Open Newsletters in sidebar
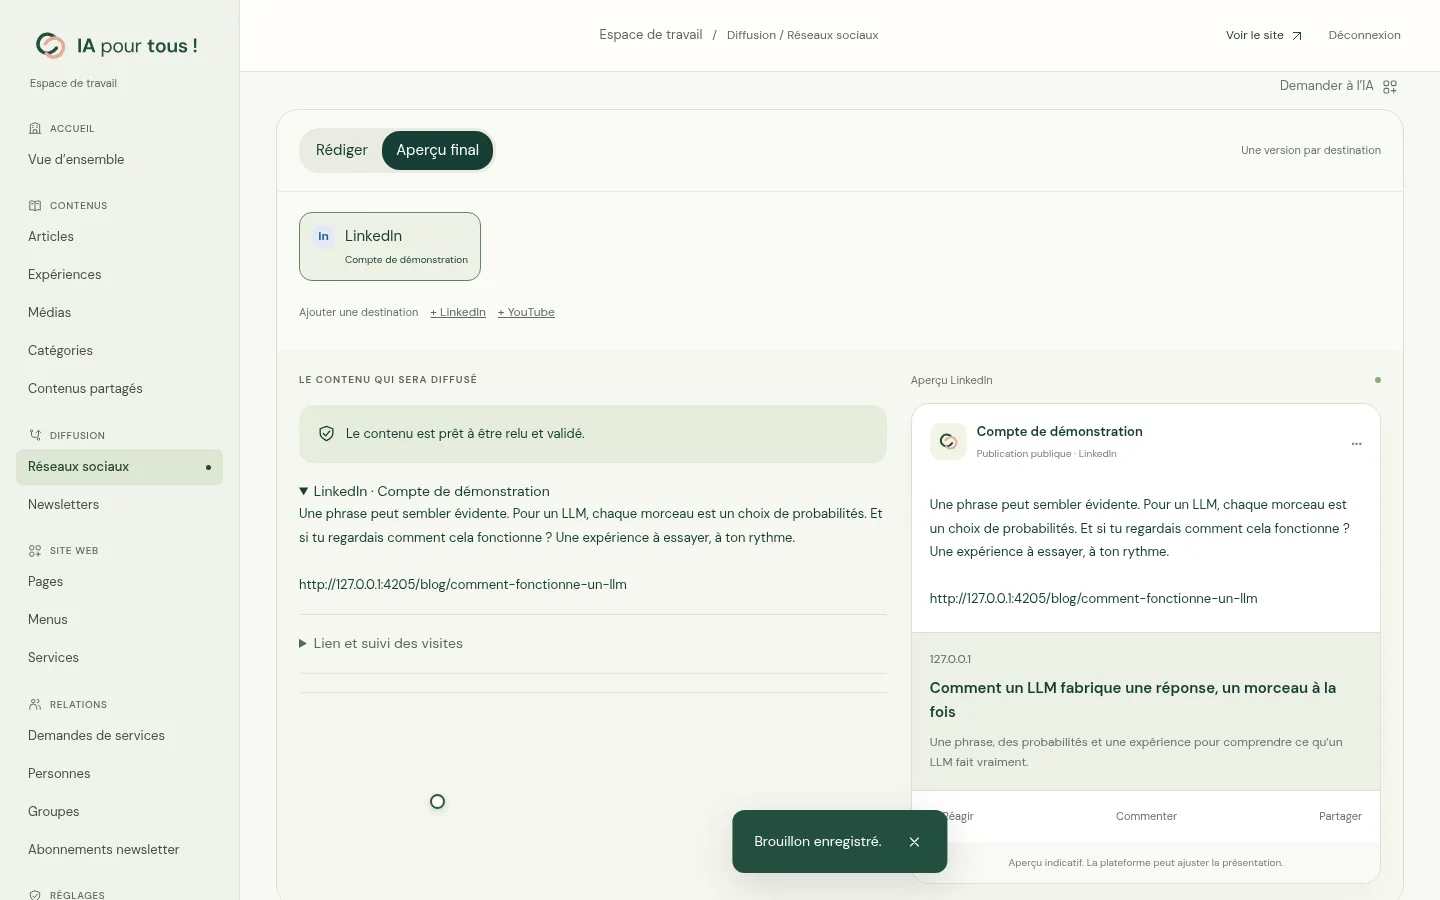Screen dimensions: 1440x900 click(64, 504)
